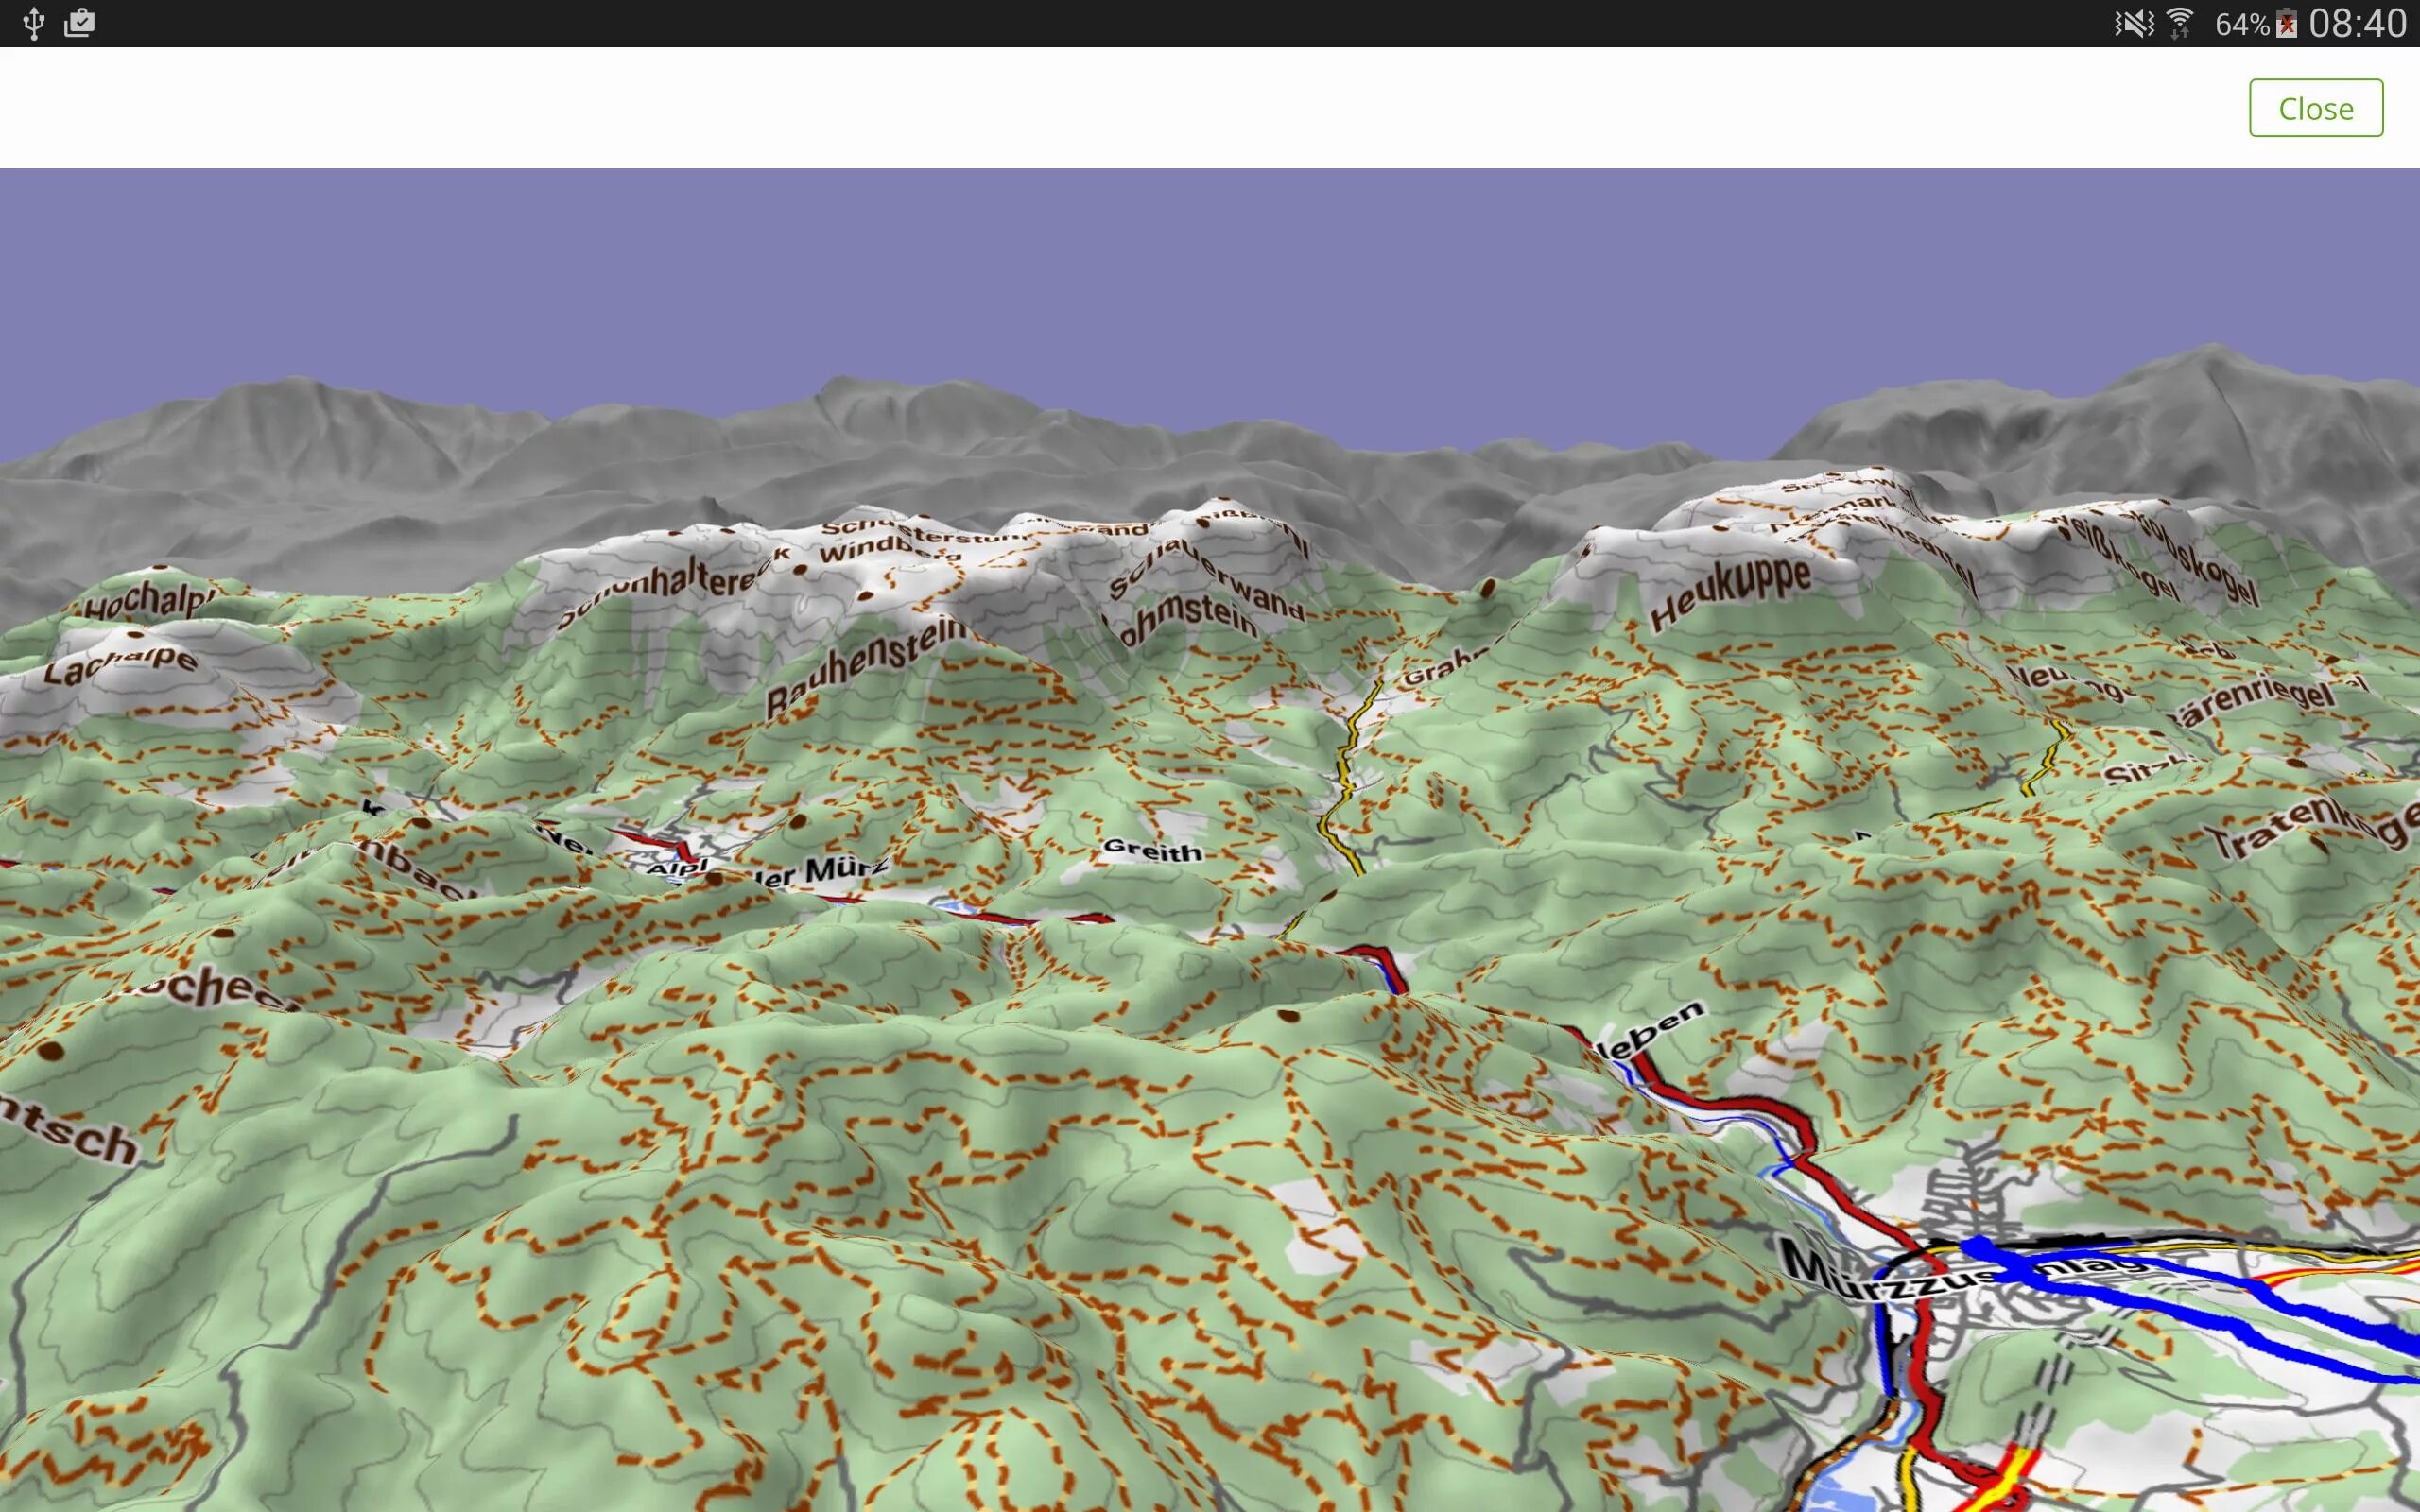Tap the Lachalpe summit label
This screenshot has height=1512, width=2420.
point(120,667)
